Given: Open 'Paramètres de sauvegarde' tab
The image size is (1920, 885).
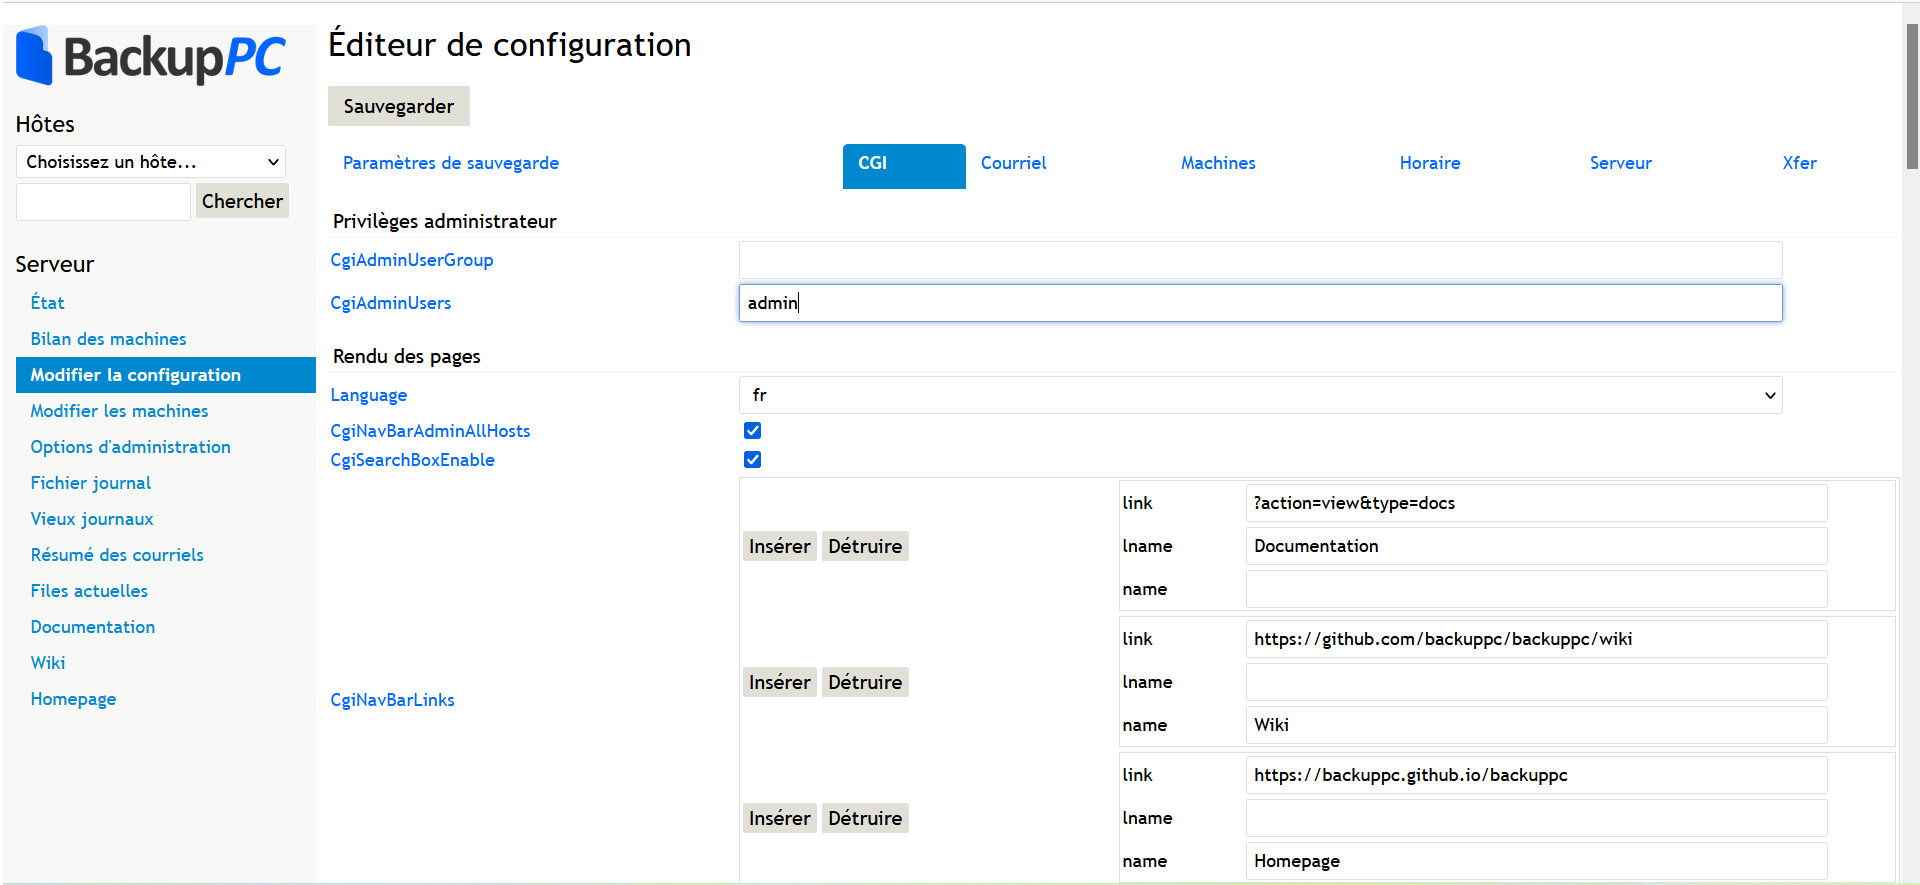Looking at the screenshot, I should pyautogui.click(x=450, y=163).
